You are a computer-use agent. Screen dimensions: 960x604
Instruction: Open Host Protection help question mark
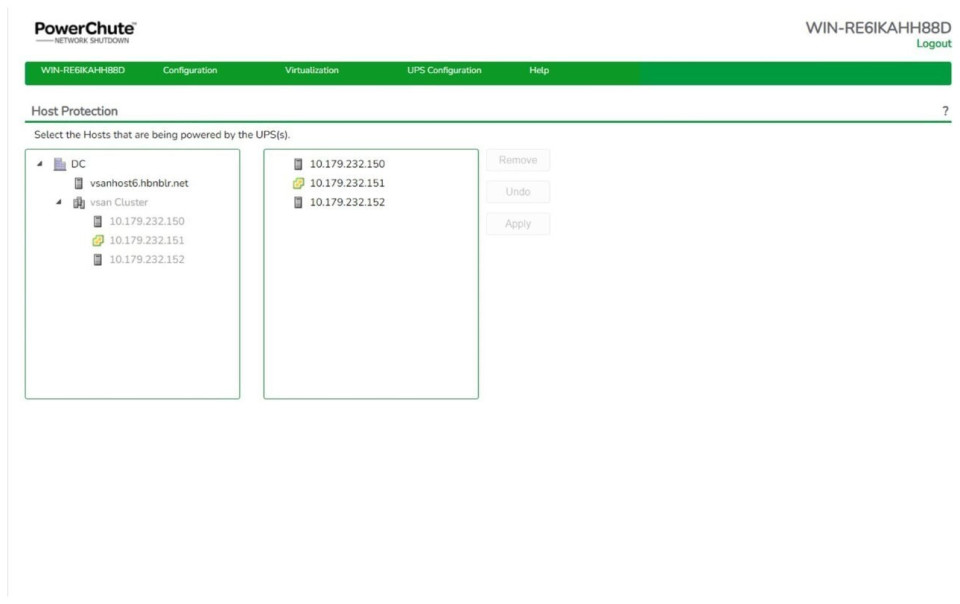945,111
